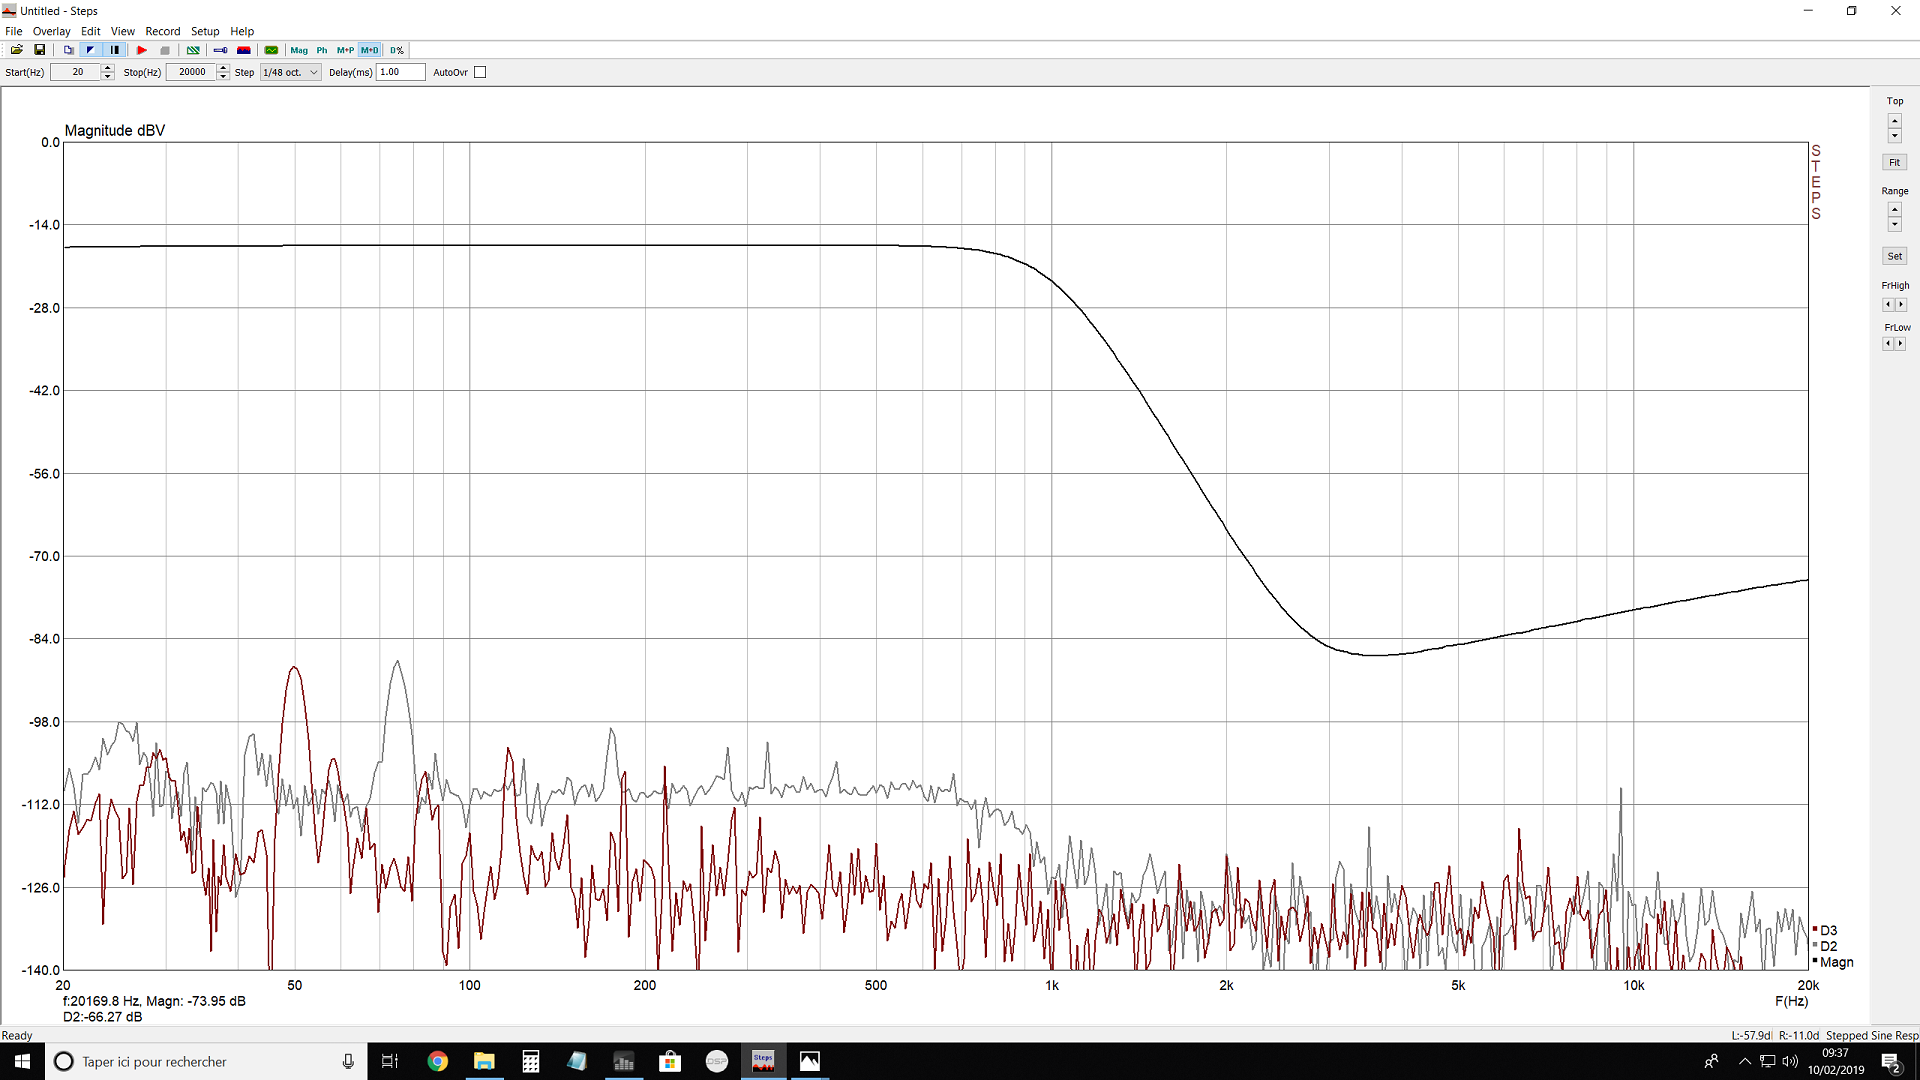Open the Help menu
This screenshot has height=1080, width=1920.
242,31
